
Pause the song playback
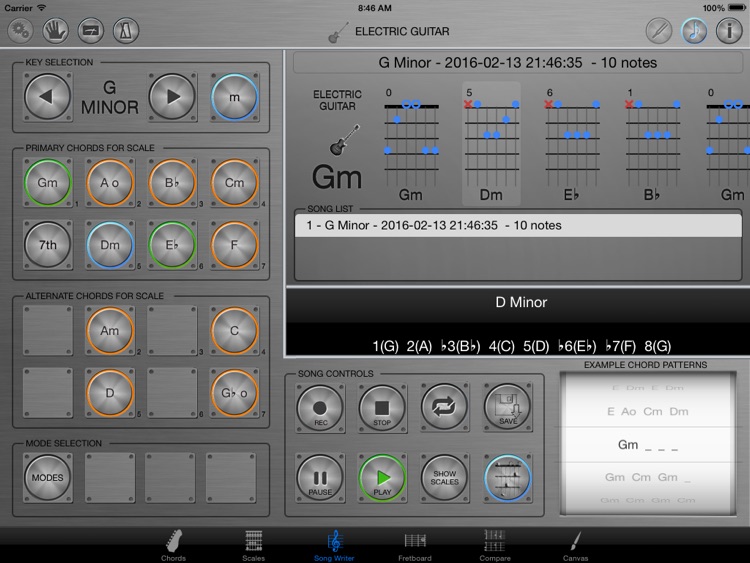pyautogui.click(x=320, y=478)
